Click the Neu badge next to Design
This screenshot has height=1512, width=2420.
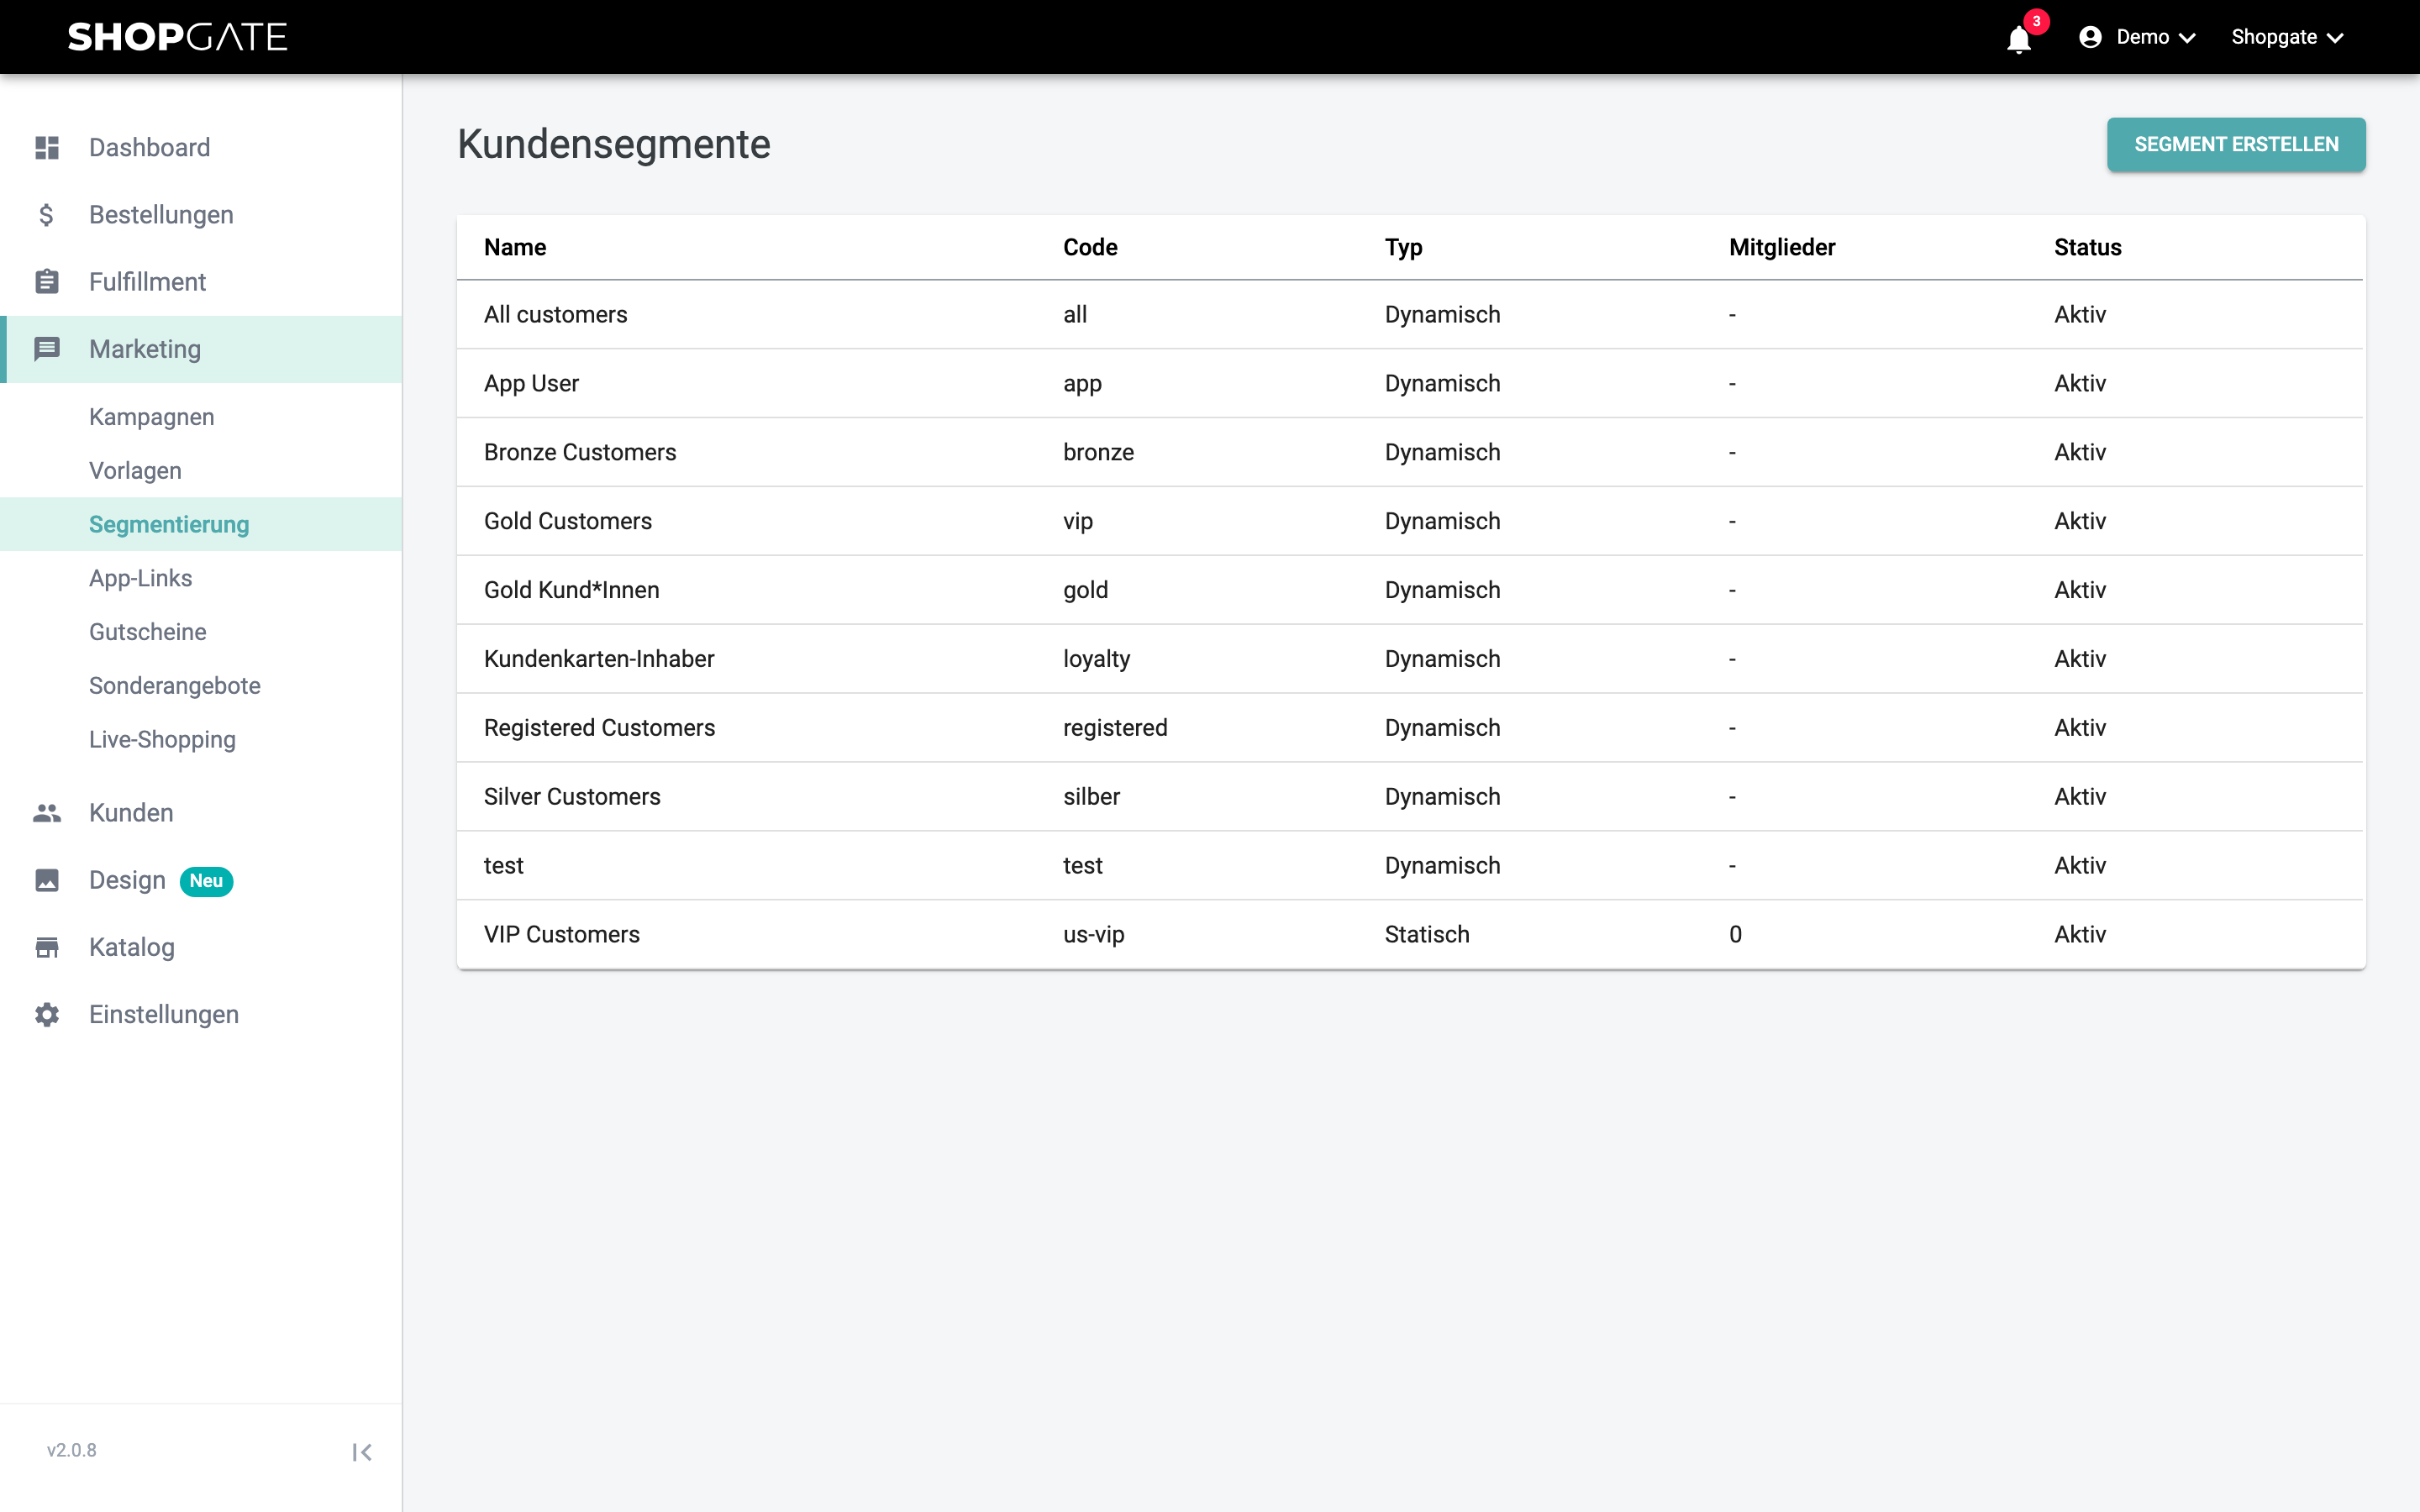click(206, 881)
